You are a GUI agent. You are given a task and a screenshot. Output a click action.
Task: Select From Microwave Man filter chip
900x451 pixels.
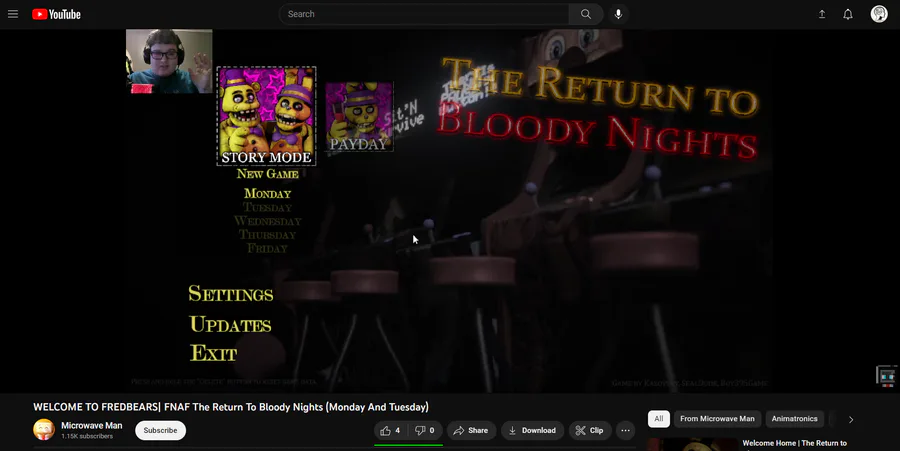(717, 419)
